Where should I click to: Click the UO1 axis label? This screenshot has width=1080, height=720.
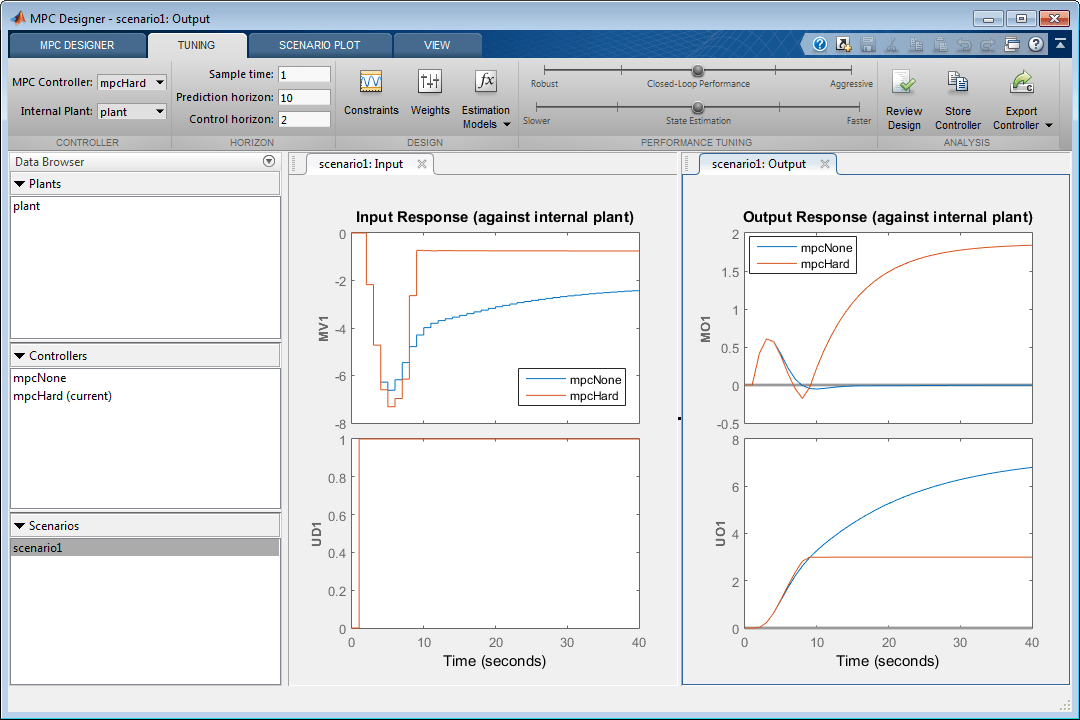720,534
